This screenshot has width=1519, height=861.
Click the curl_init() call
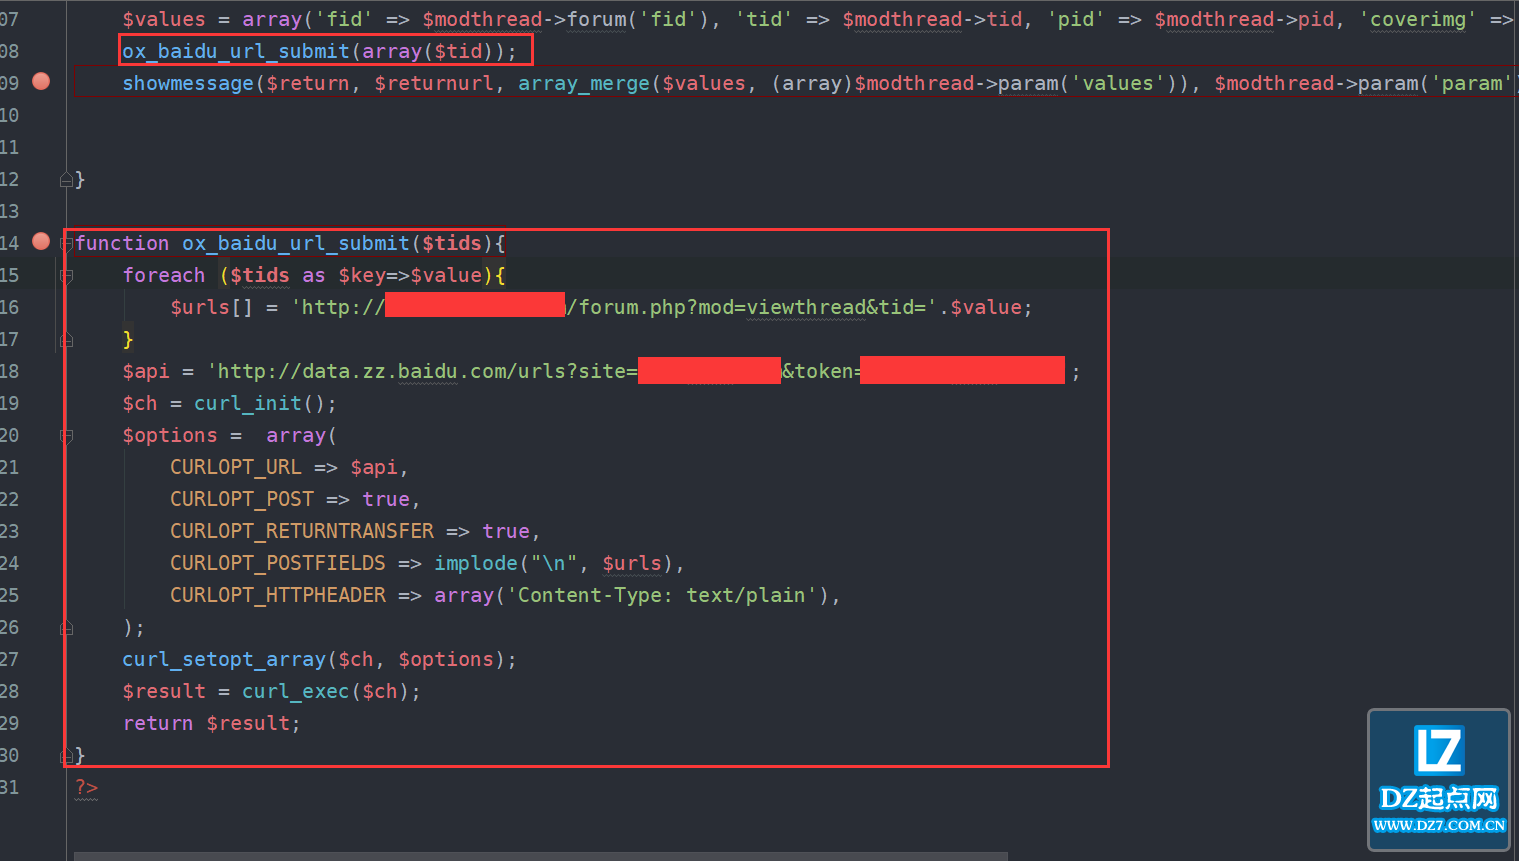click(x=260, y=403)
